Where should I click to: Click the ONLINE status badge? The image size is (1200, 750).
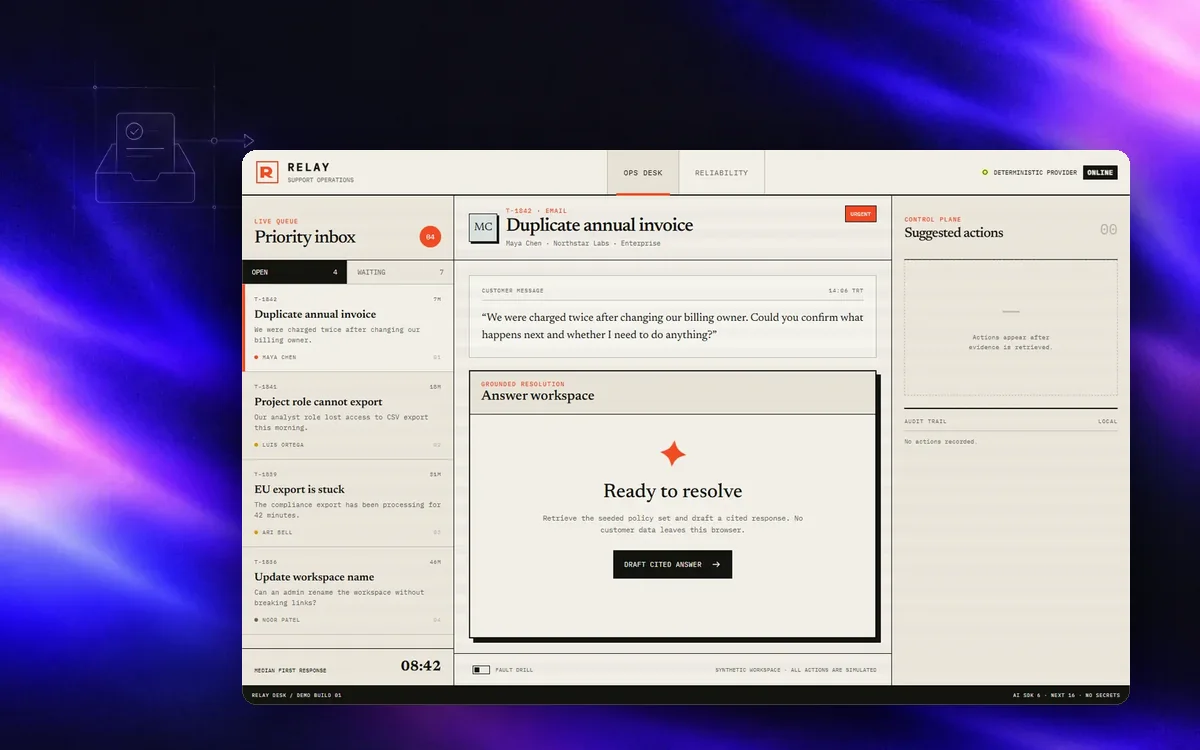pyautogui.click(x=1100, y=172)
